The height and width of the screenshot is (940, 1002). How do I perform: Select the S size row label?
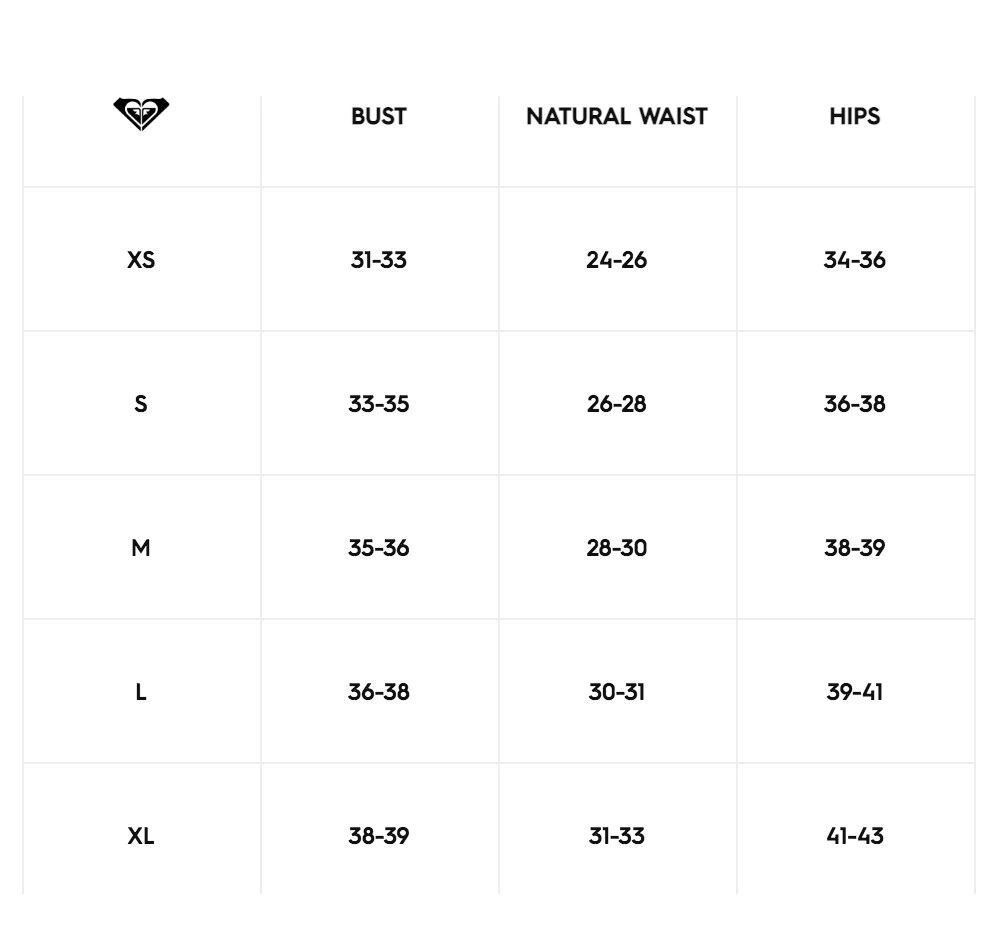coord(141,404)
